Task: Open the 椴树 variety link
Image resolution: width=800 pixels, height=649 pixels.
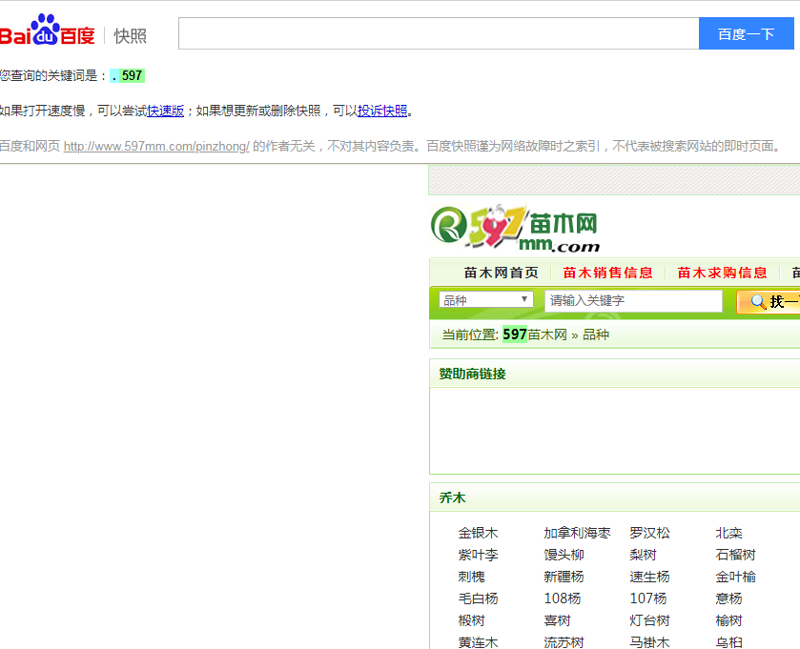Action: [x=471, y=621]
